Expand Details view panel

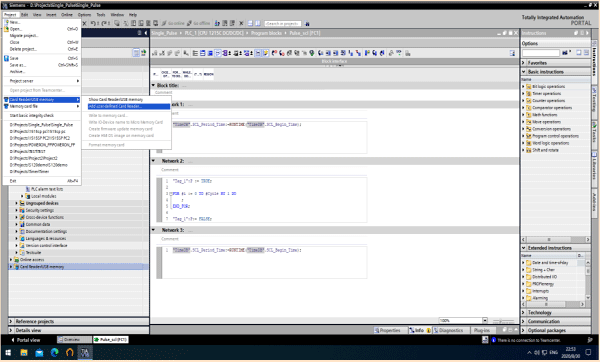(11, 330)
